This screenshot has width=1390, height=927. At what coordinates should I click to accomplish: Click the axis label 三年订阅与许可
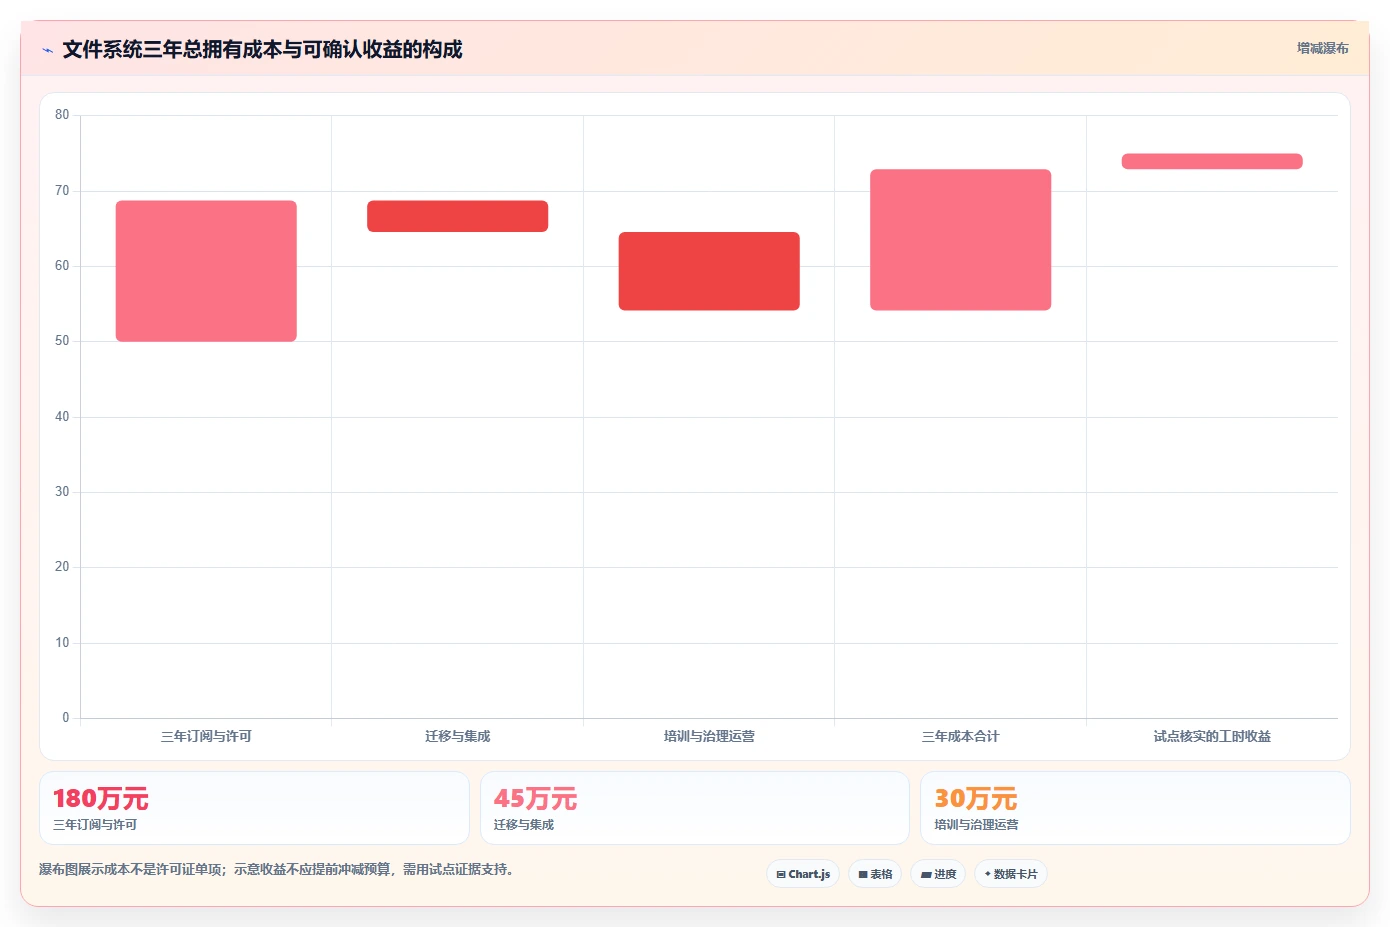click(206, 736)
